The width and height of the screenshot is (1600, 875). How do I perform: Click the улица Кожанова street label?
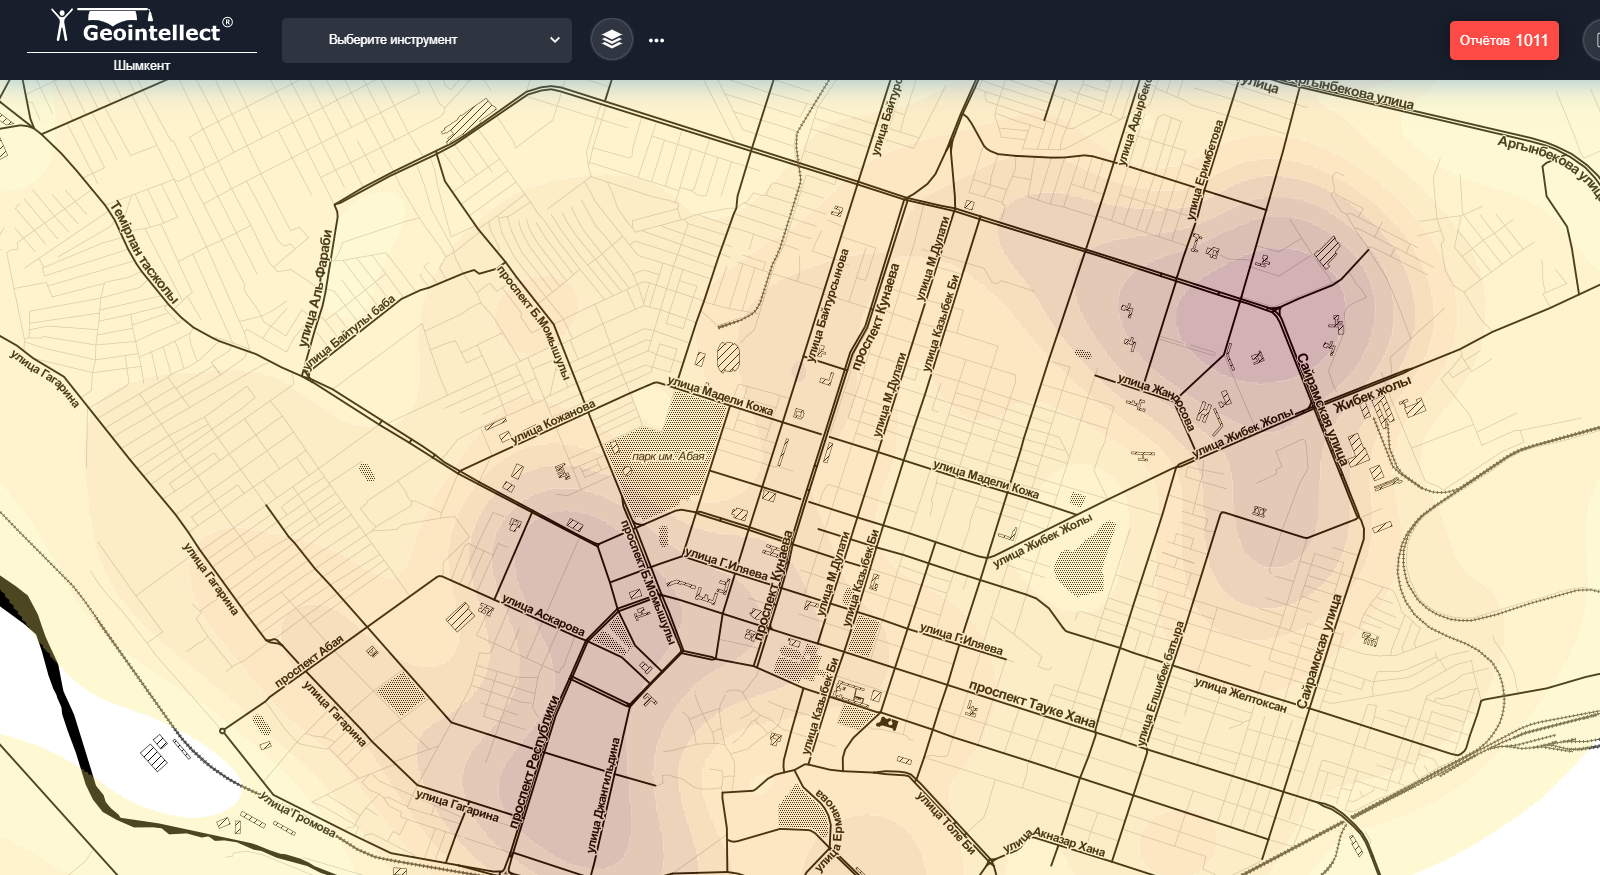tap(553, 422)
